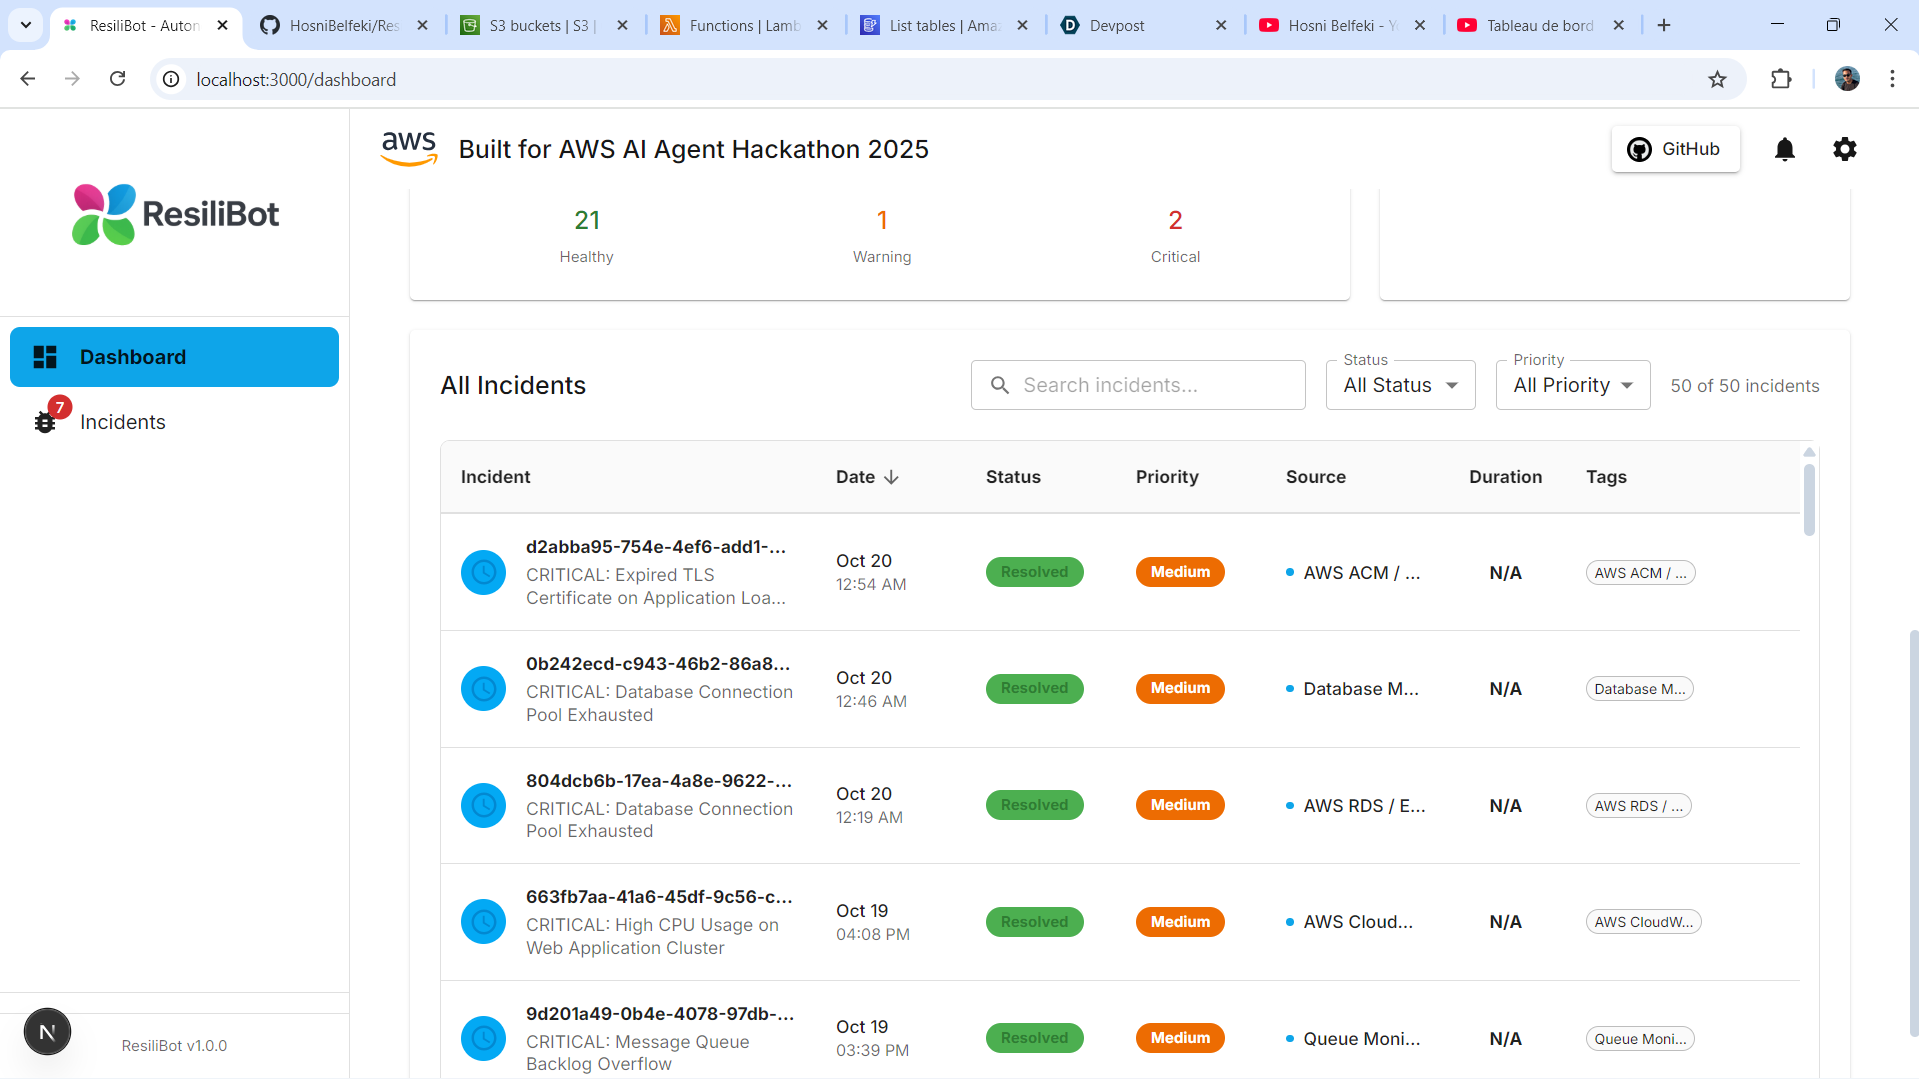Sort table by Status column
Viewport: 1919px width, 1079px height.
coord(1013,477)
